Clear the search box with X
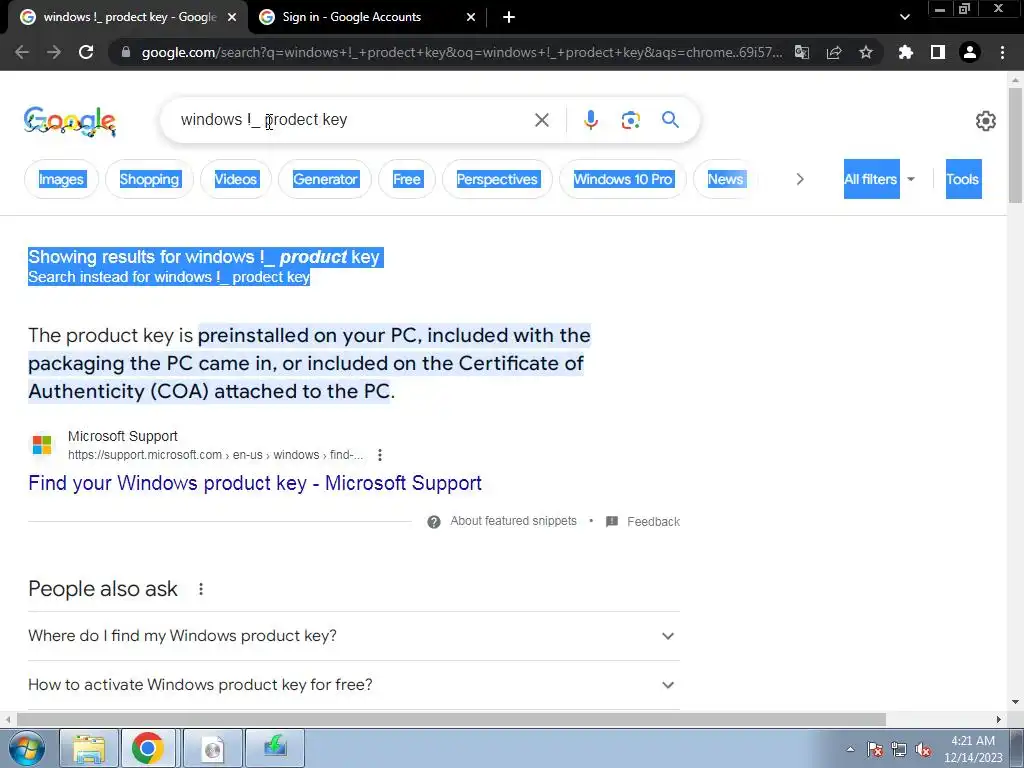The image size is (1024, 768). (x=542, y=120)
